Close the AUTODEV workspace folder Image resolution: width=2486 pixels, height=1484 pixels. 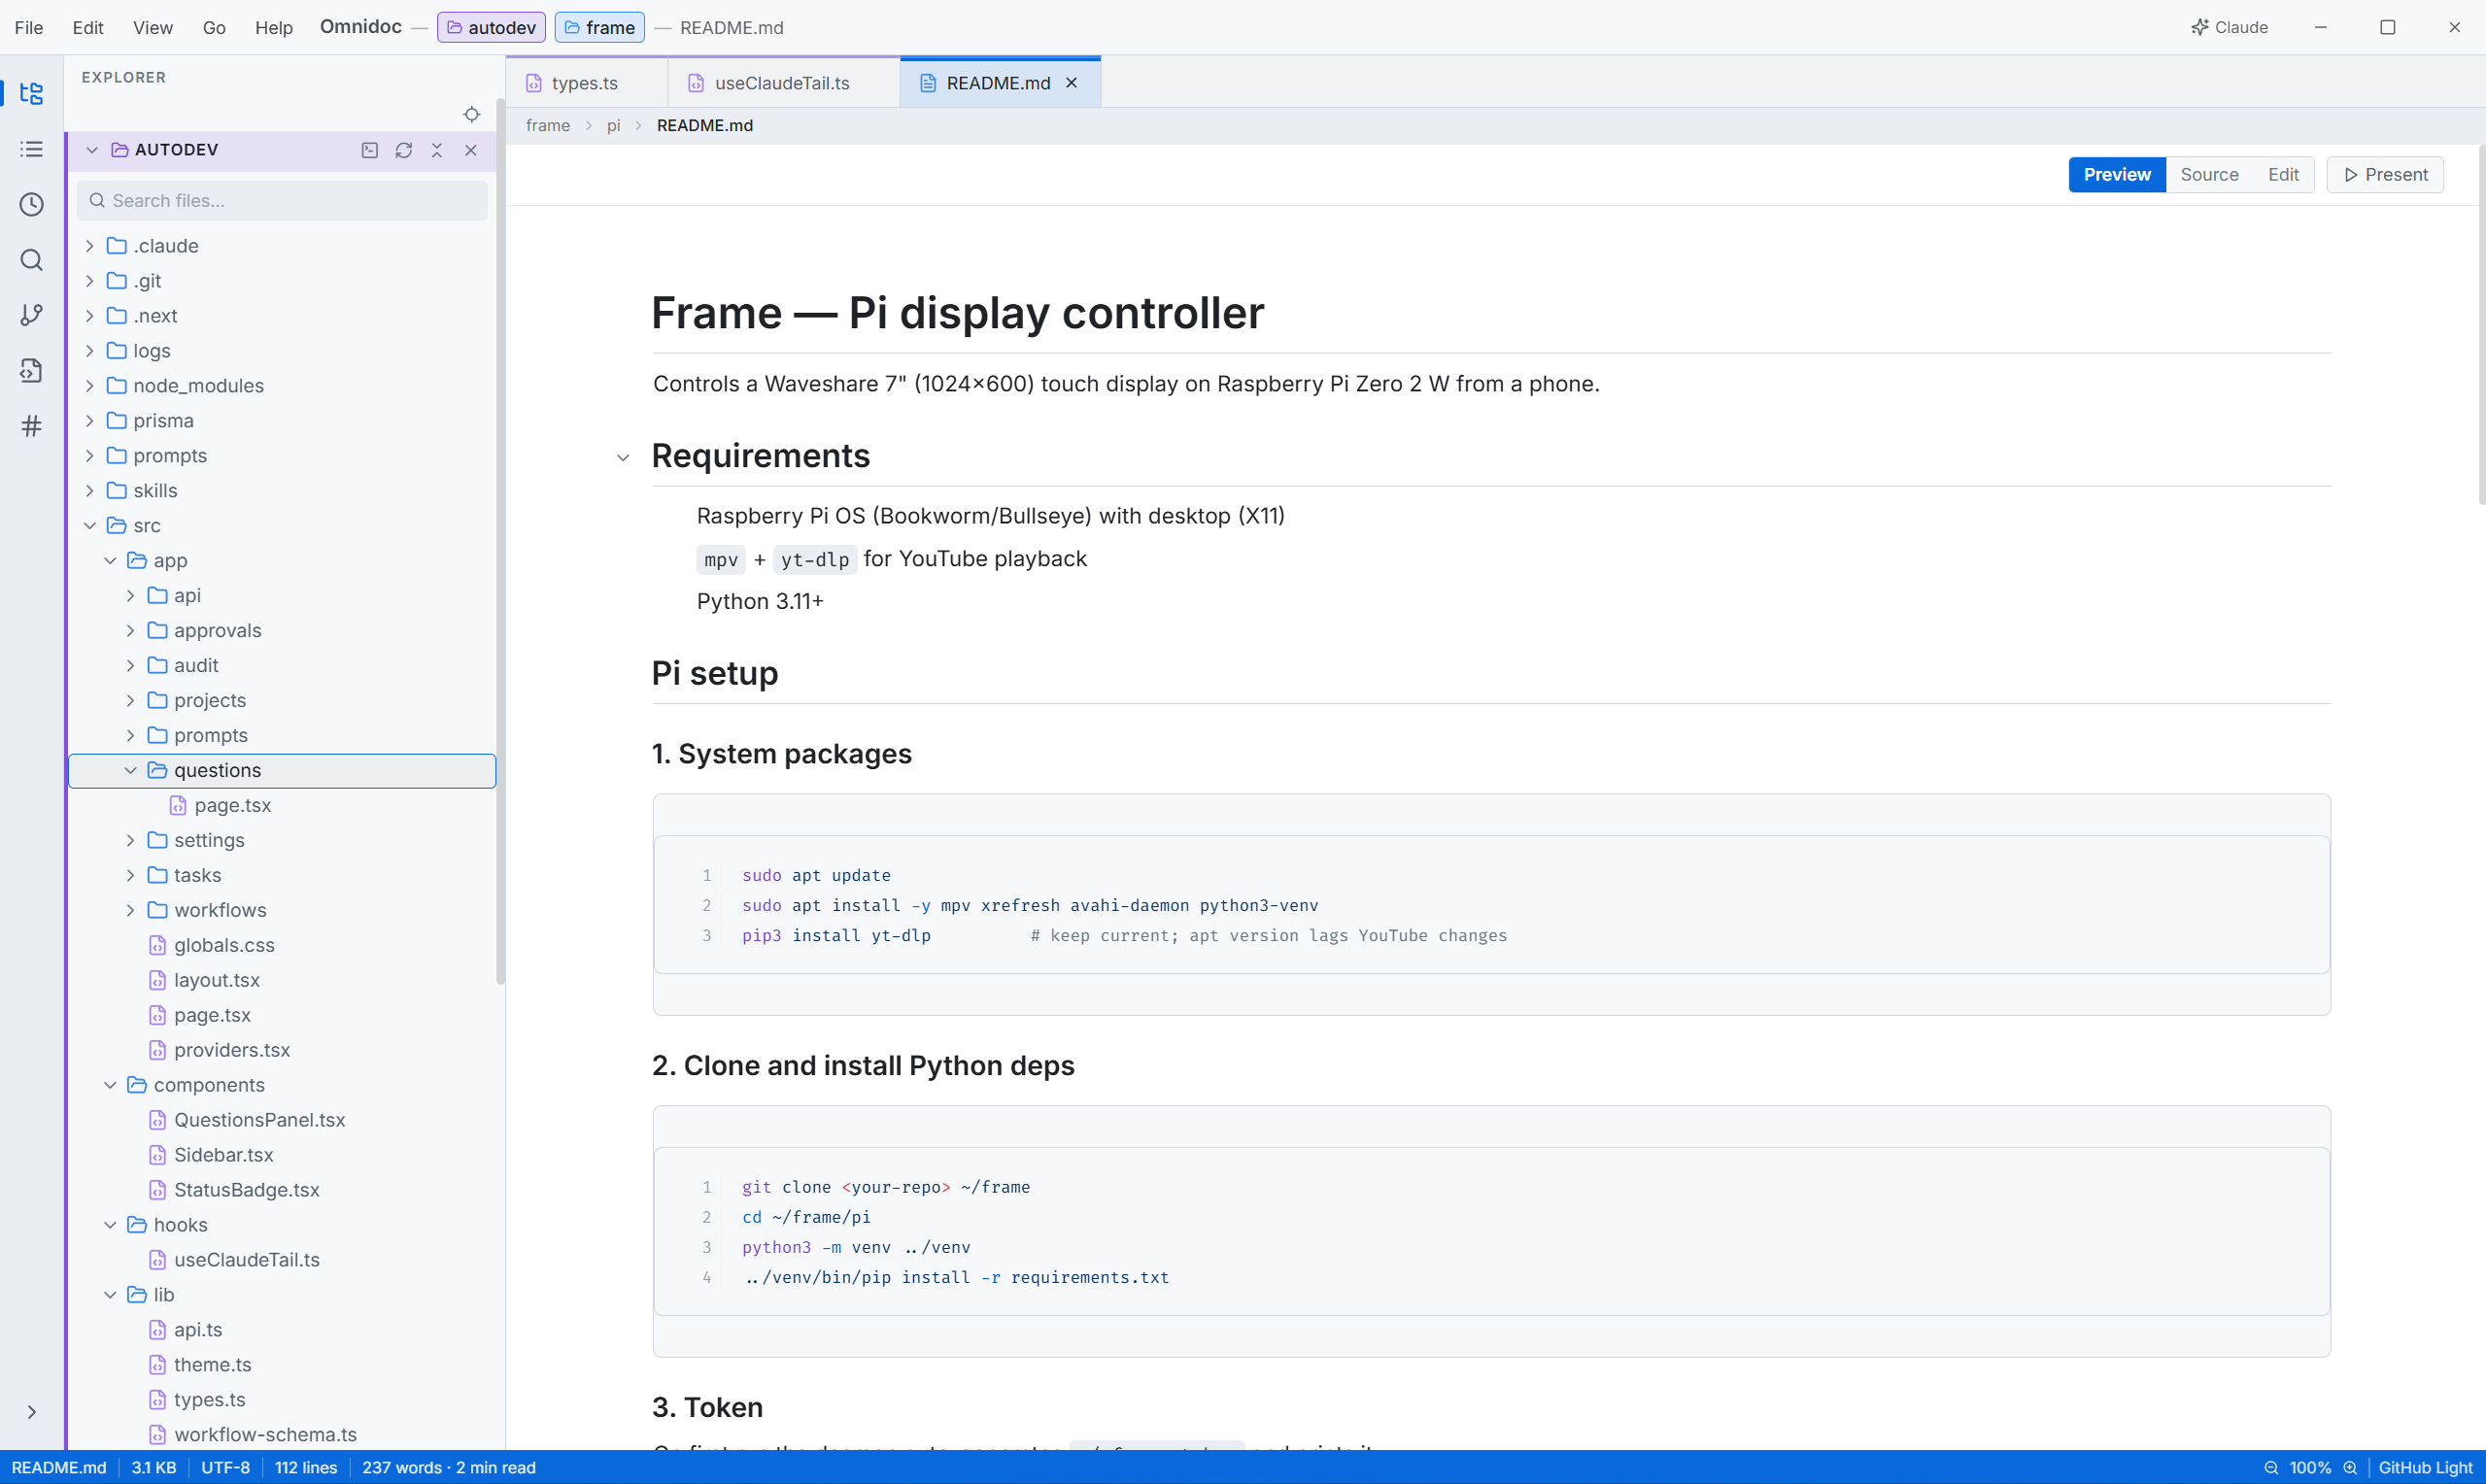471,150
